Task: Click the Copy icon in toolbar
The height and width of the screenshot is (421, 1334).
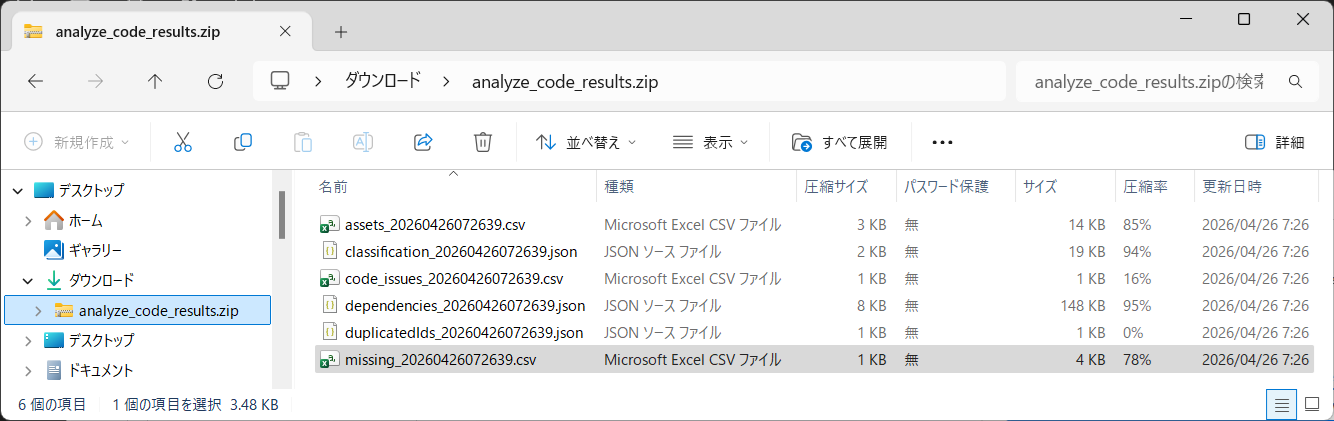Action: point(242,142)
